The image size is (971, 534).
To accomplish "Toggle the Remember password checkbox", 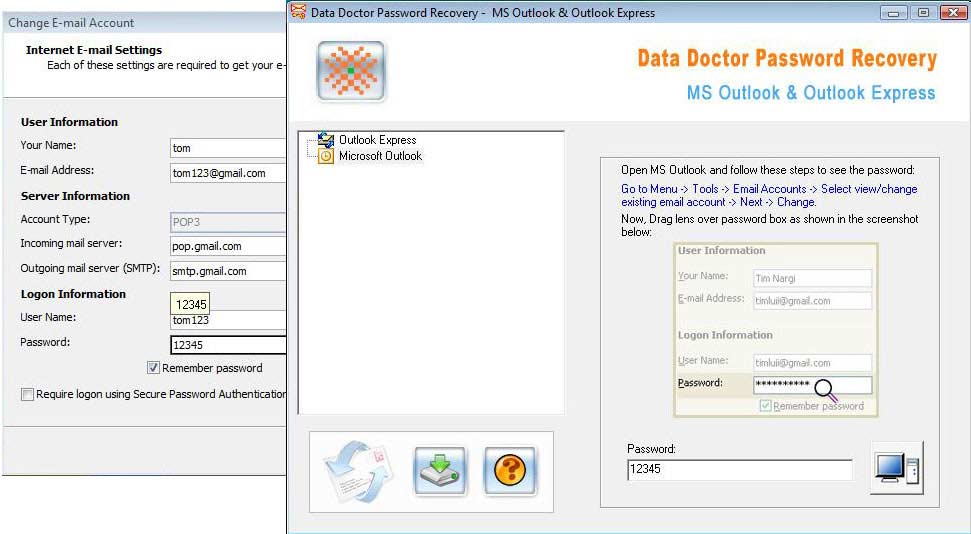I will click(154, 368).
